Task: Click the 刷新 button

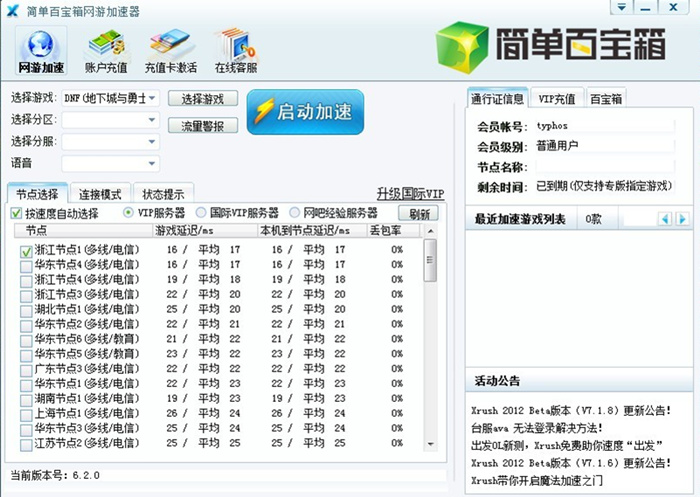Action: 418,213
